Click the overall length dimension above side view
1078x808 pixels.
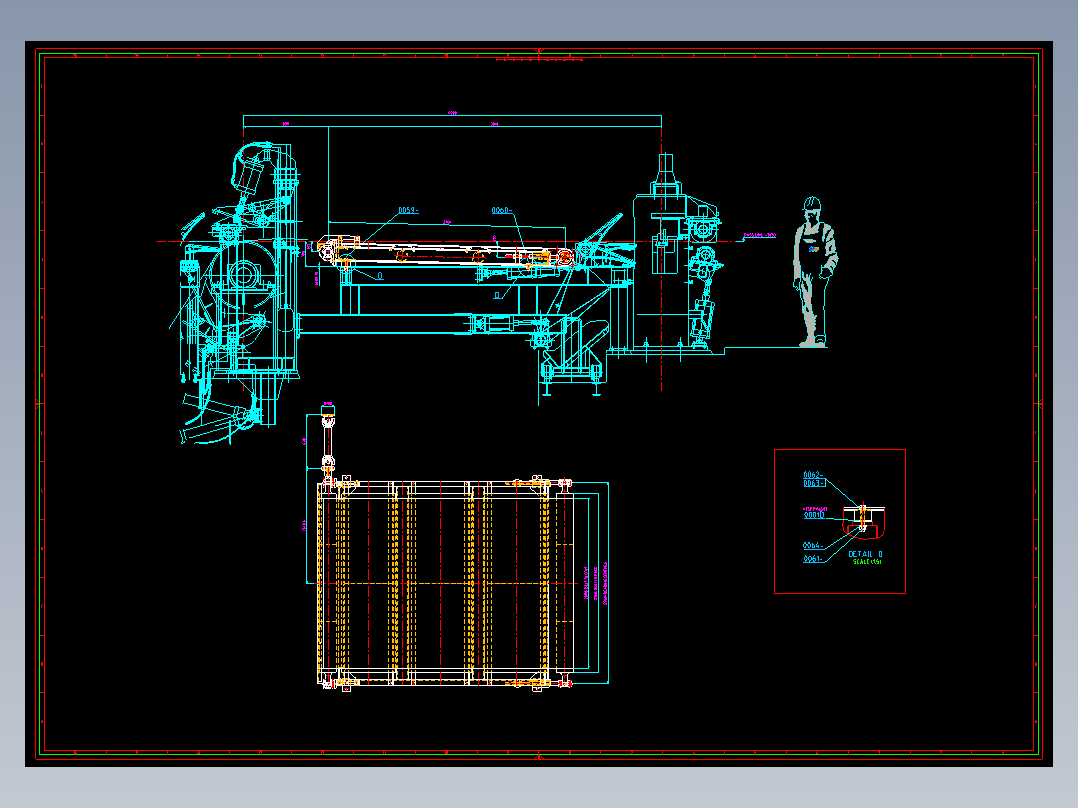452,113
